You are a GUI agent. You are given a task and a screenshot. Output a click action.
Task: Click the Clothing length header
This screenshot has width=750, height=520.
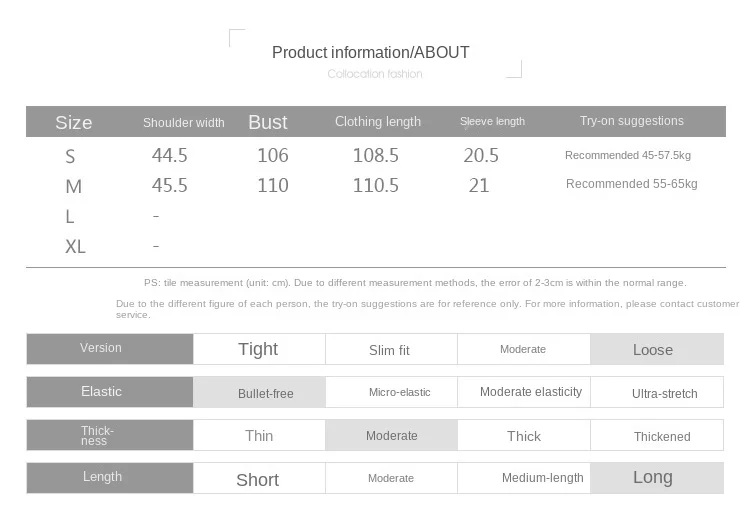tap(378, 121)
